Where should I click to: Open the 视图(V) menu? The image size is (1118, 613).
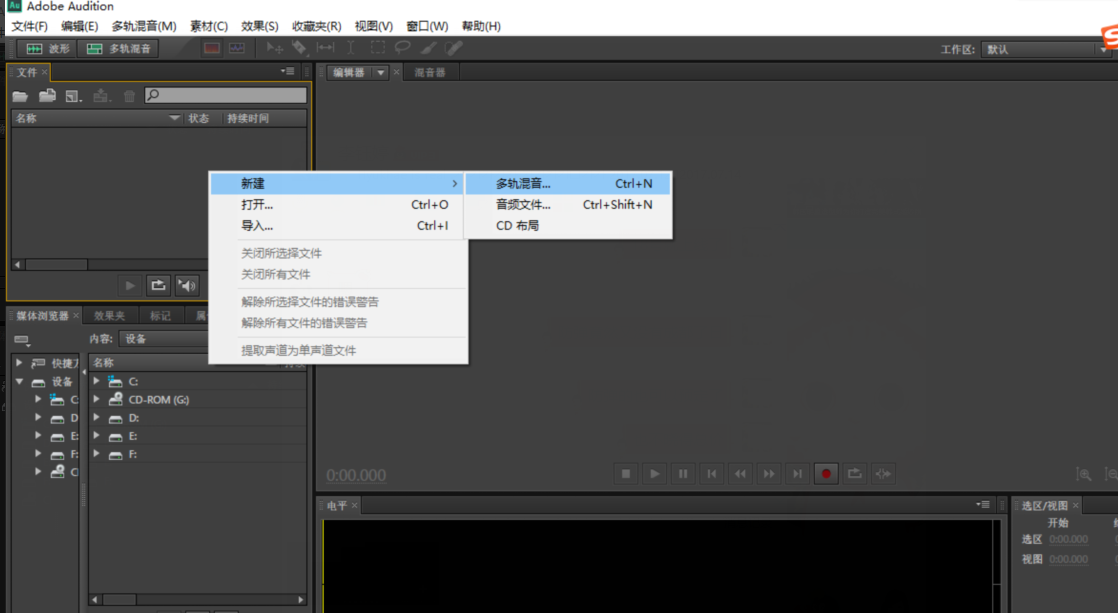[374, 26]
